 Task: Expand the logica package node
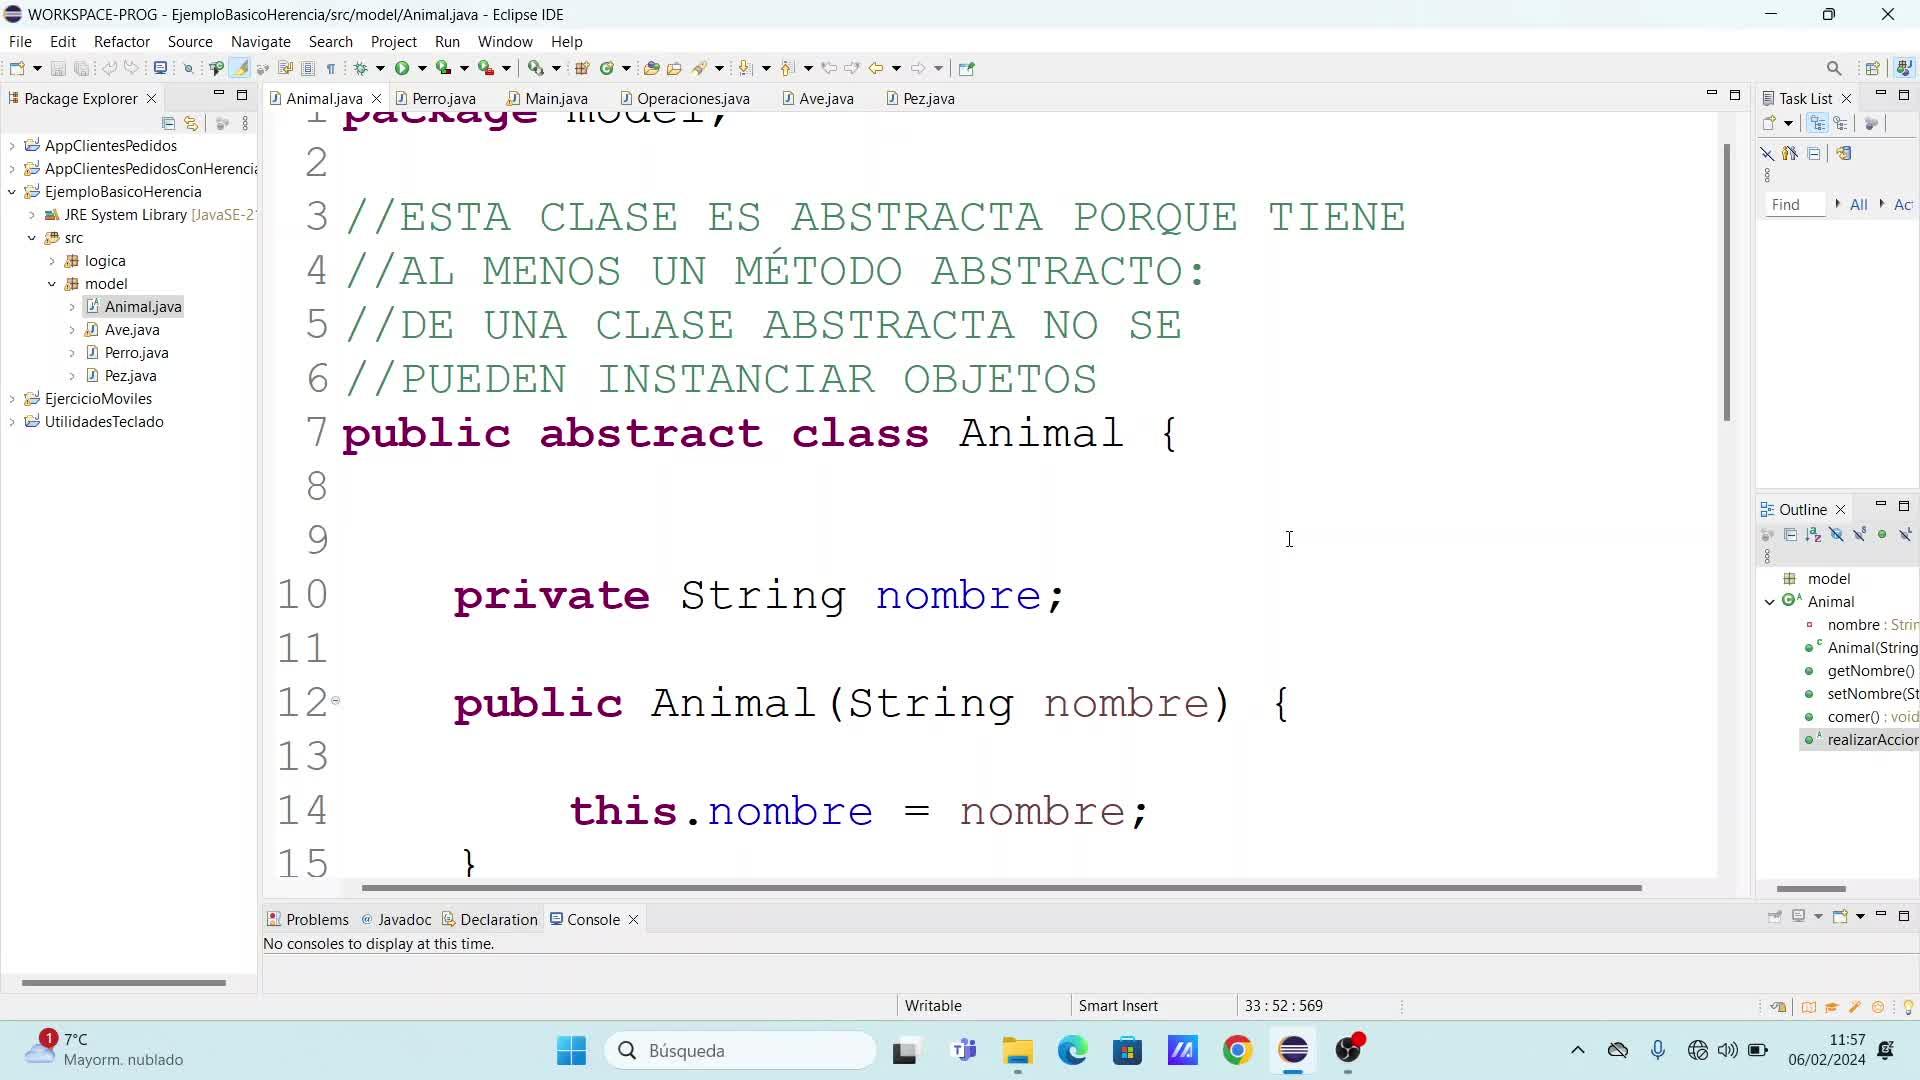(52, 261)
